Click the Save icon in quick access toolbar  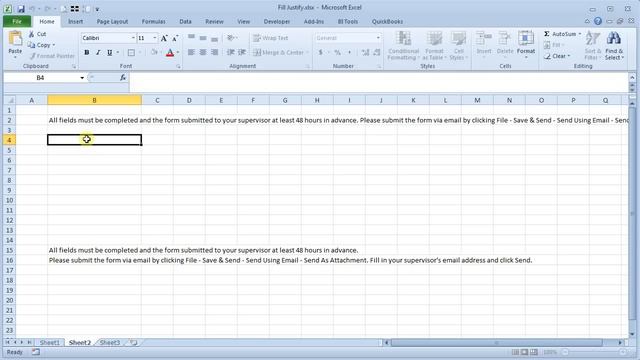[x=20, y=9]
